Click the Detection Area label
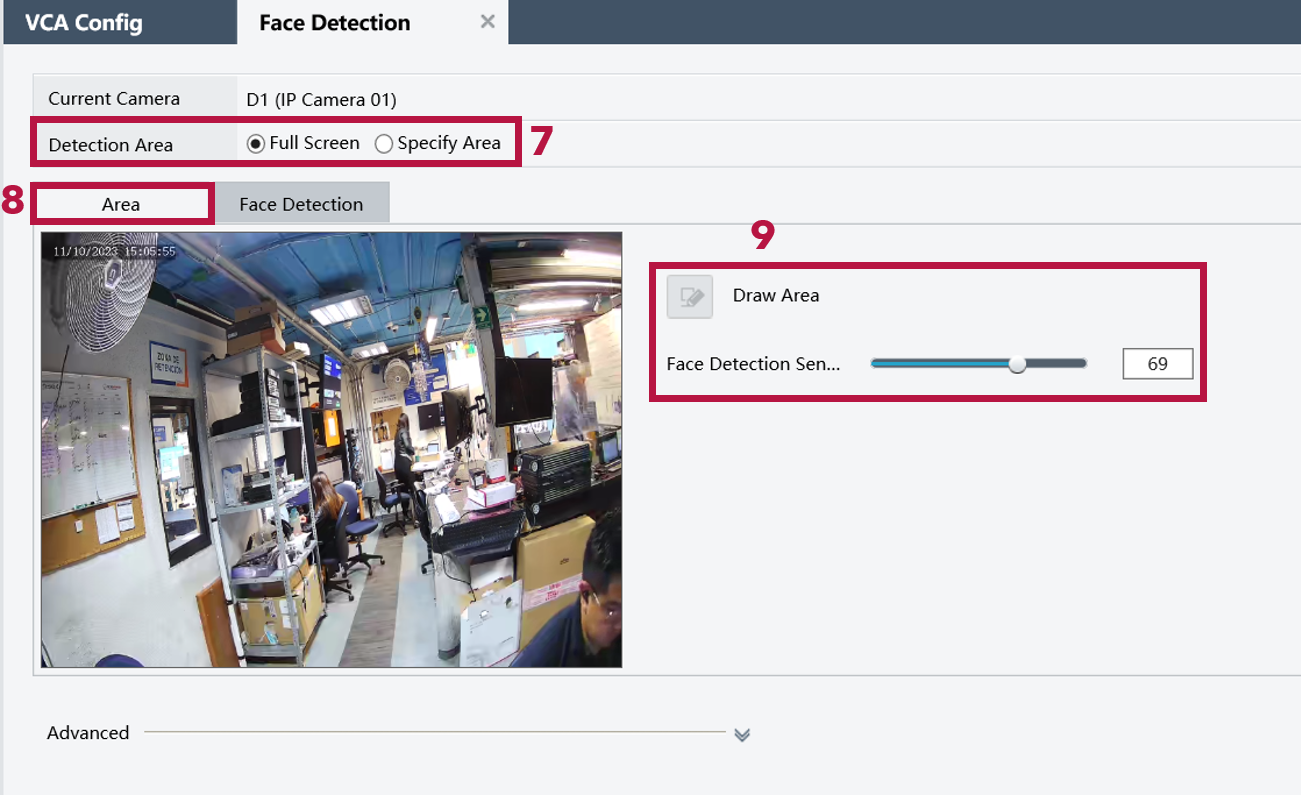The image size is (1301, 795). click(x=111, y=144)
